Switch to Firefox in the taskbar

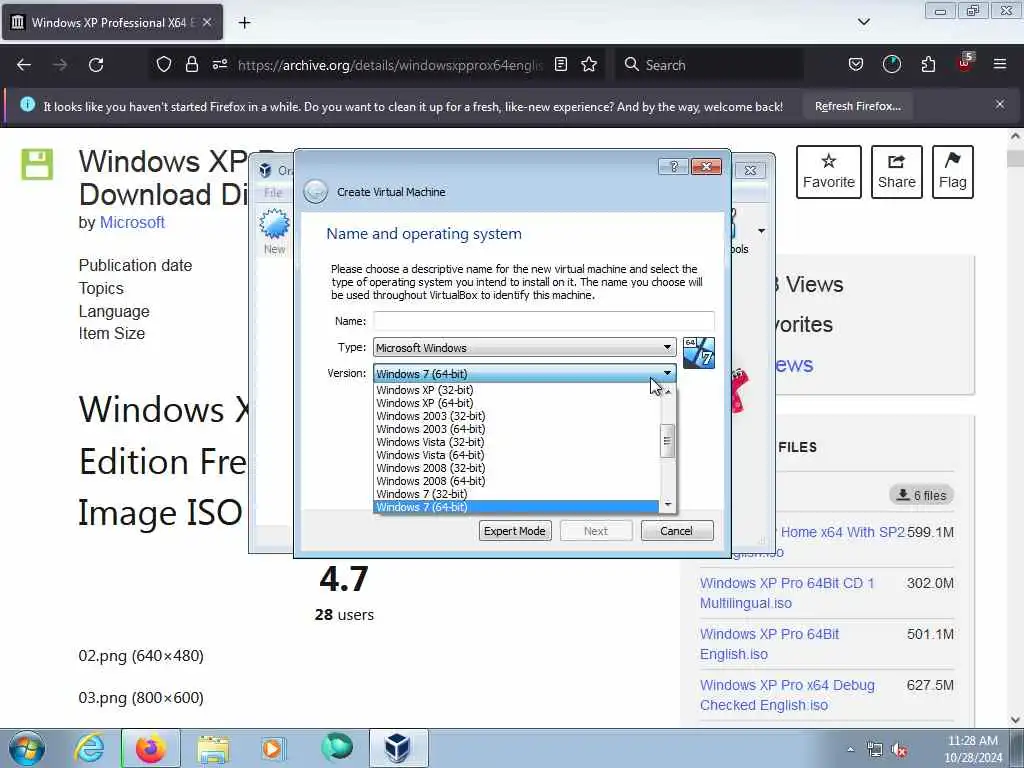point(150,748)
